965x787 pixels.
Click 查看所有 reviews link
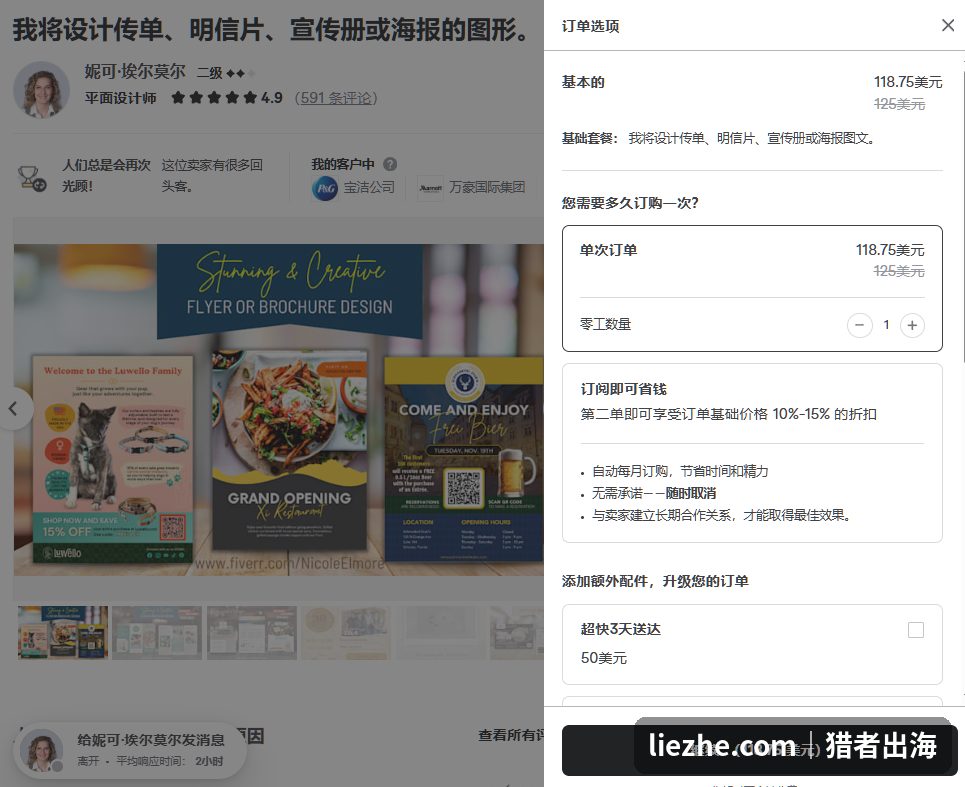coord(511,735)
